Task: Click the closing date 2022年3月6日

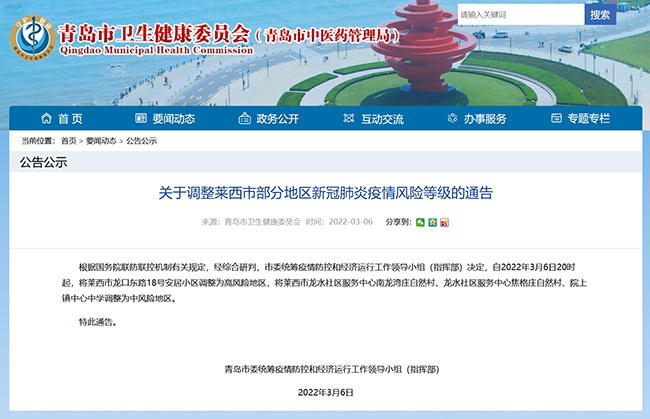Action: [x=325, y=392]
